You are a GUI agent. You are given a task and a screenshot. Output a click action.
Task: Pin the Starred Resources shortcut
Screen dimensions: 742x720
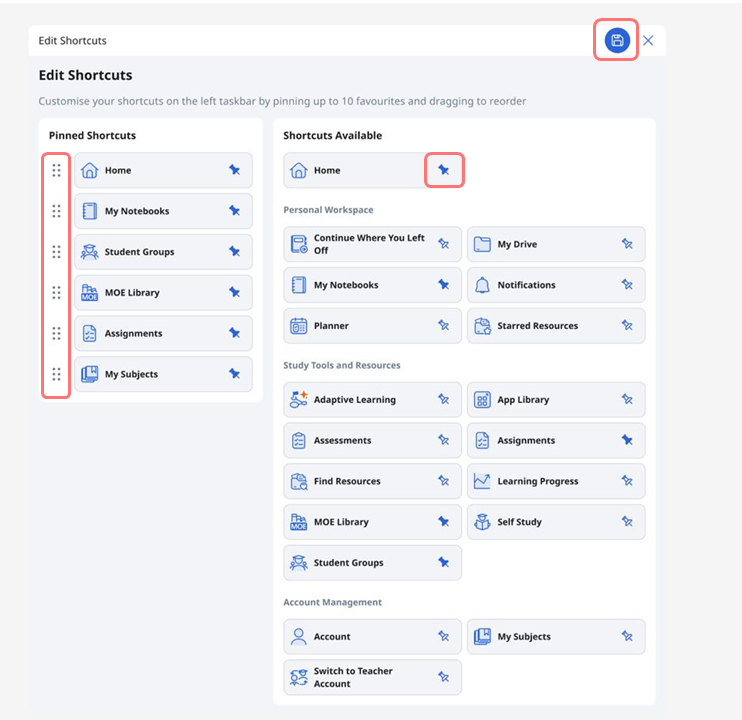click(627, 326)
